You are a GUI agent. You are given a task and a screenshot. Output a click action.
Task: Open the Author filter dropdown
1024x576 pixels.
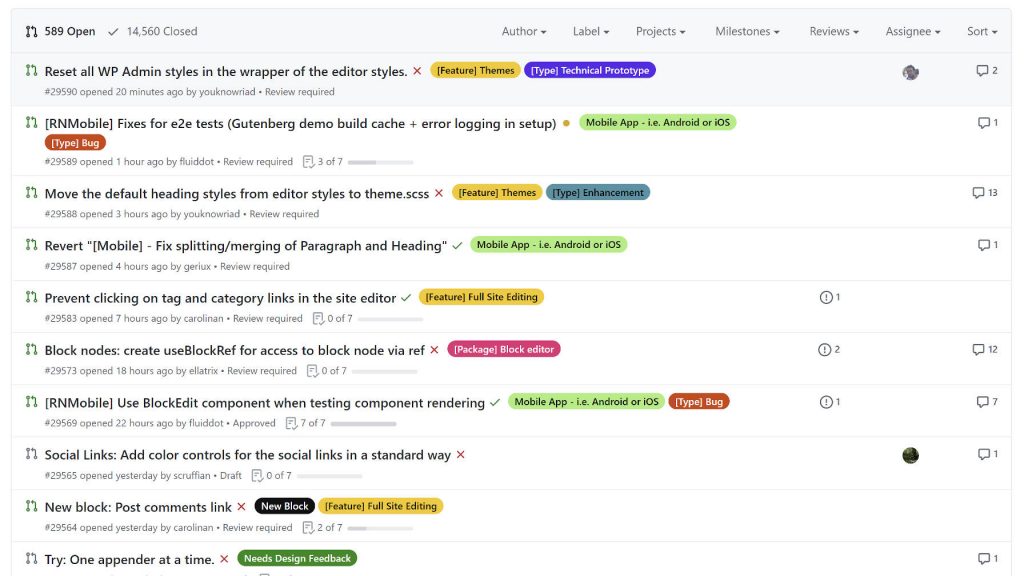[523, 32]
